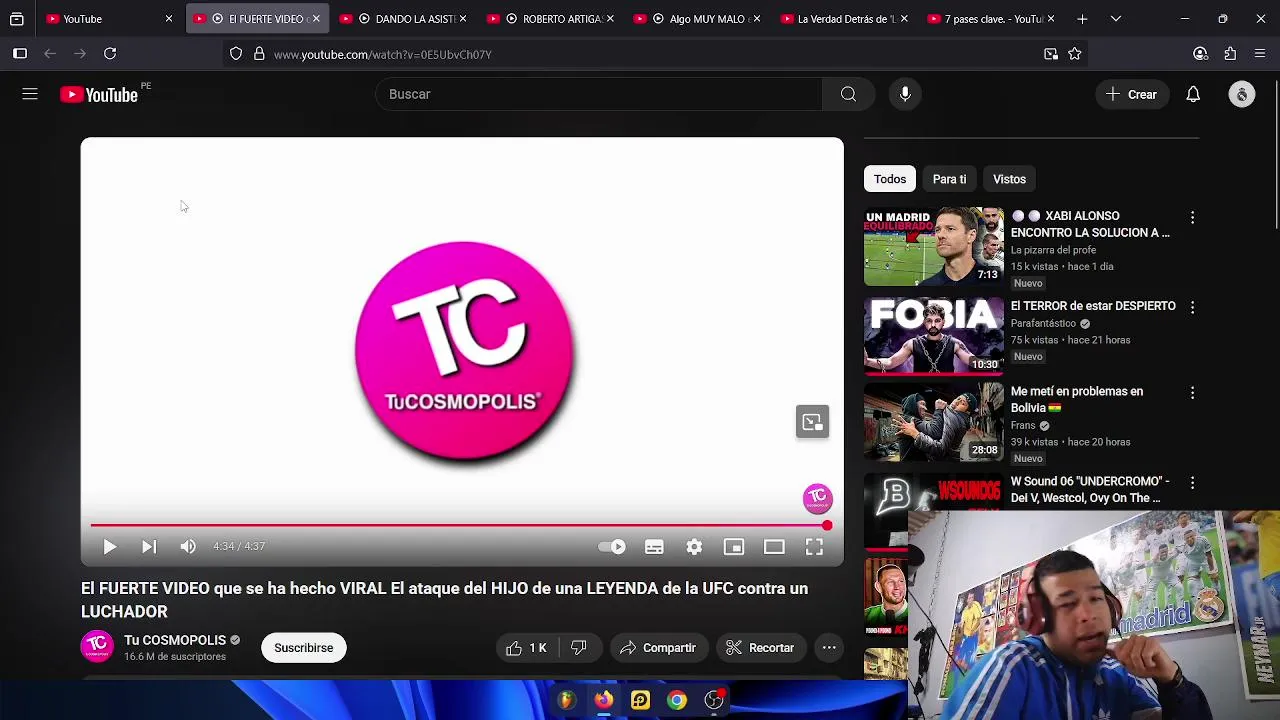Click the red video progress bar
Image resolution: width=1280 pixels, height=720 pixels.
458,525
